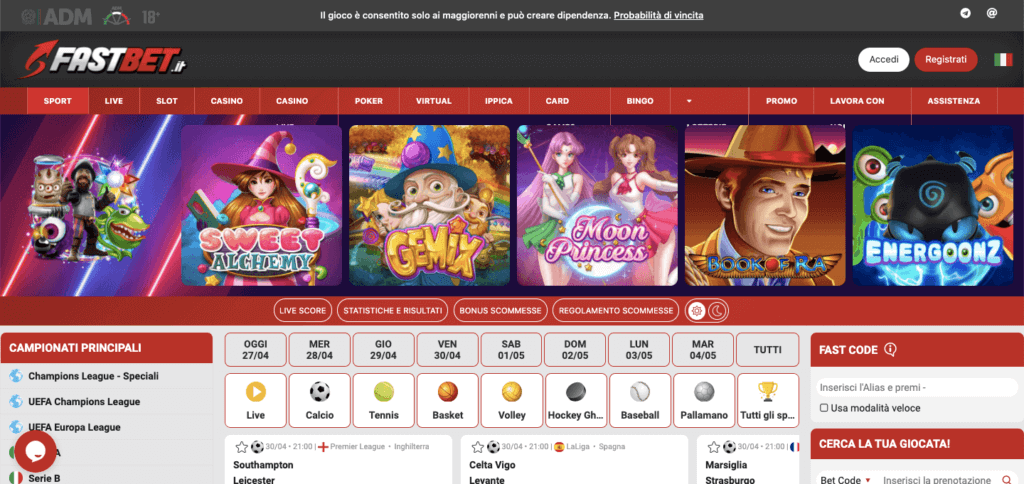Focus the Inserisci la prenotazione field

(x=938, y=480)
